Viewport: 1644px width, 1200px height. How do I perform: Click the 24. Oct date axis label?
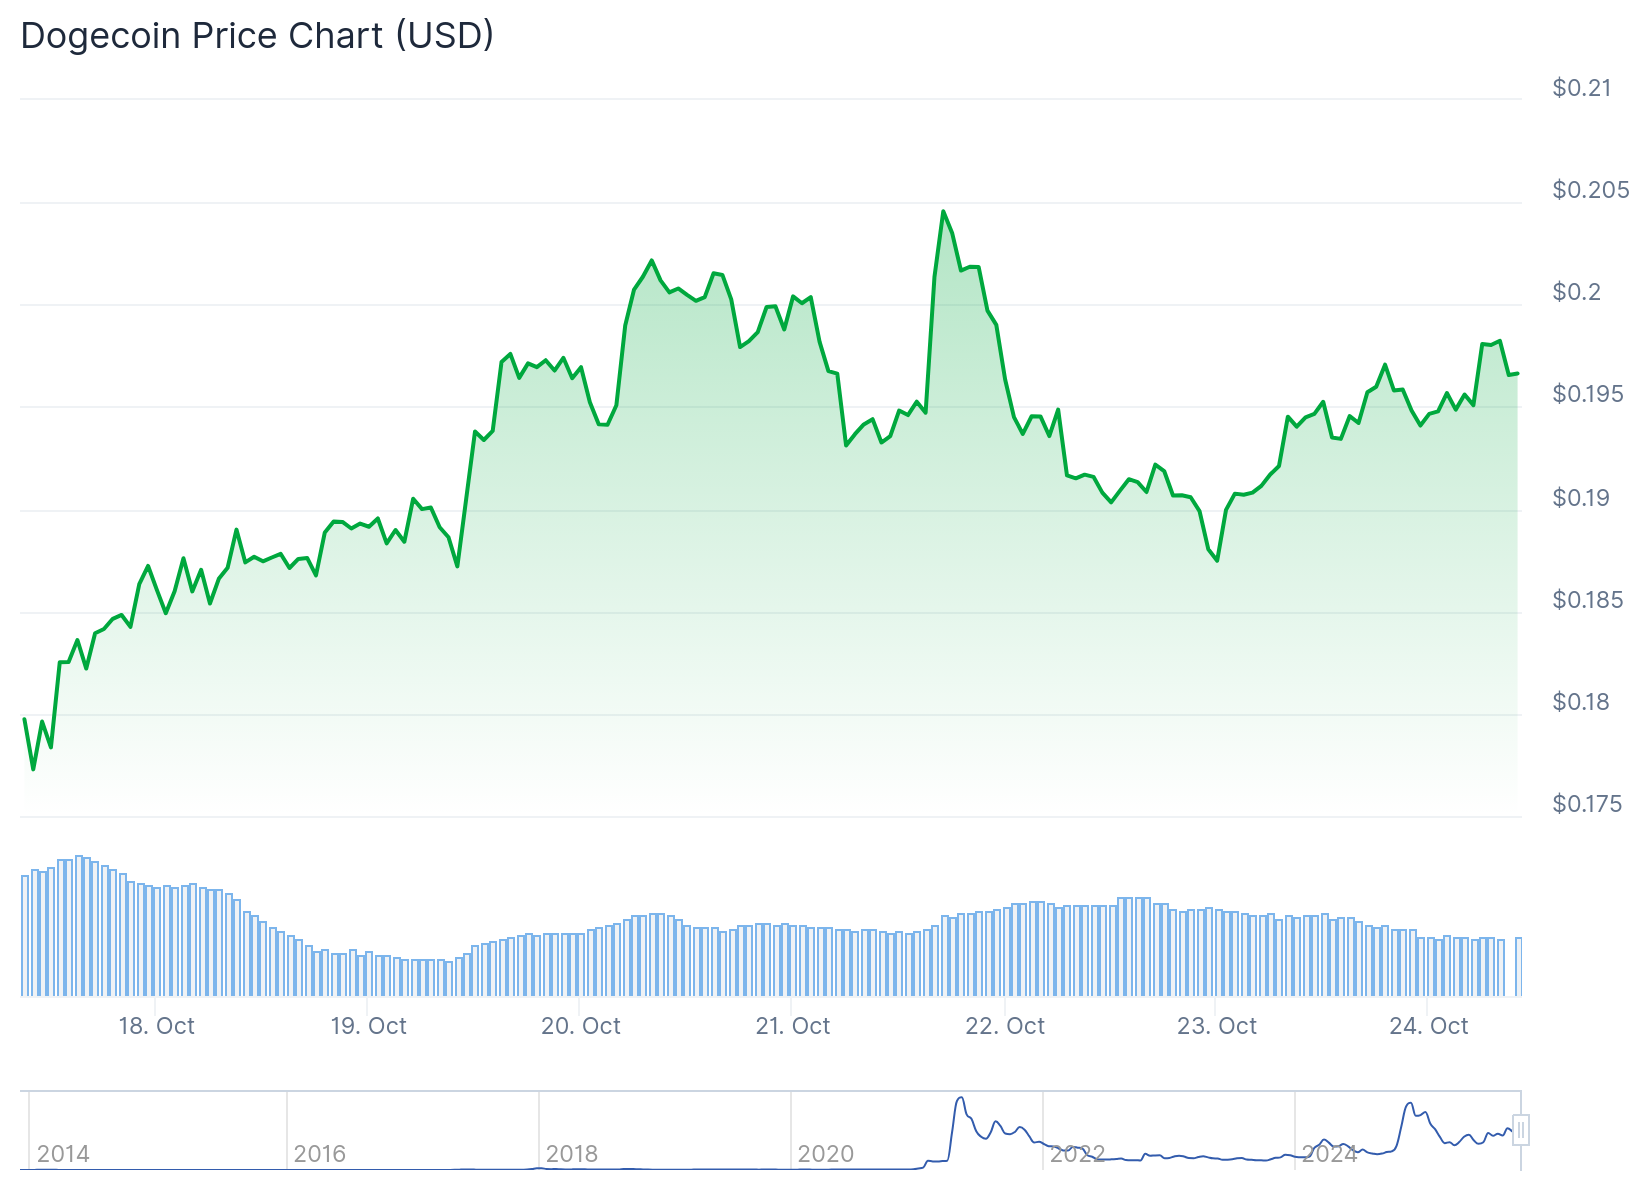[1428, 1026]
